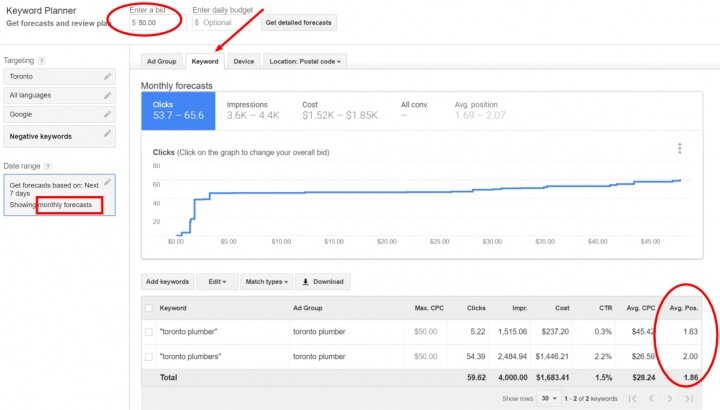Viewport: 720px width, 410px height.
Task: Click the impressions value 2,484.94
Action: tap(512, 356)
